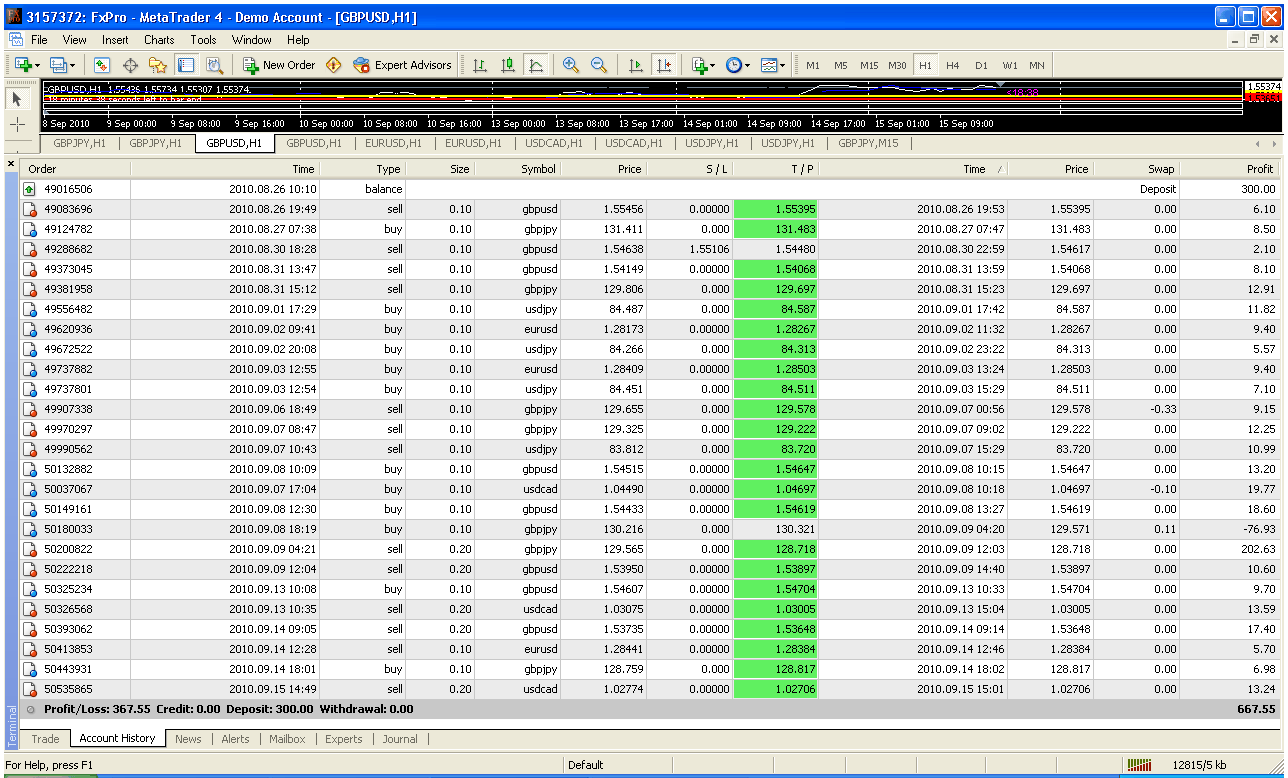Click the zoom in magnifier icon

pos(571,65)
